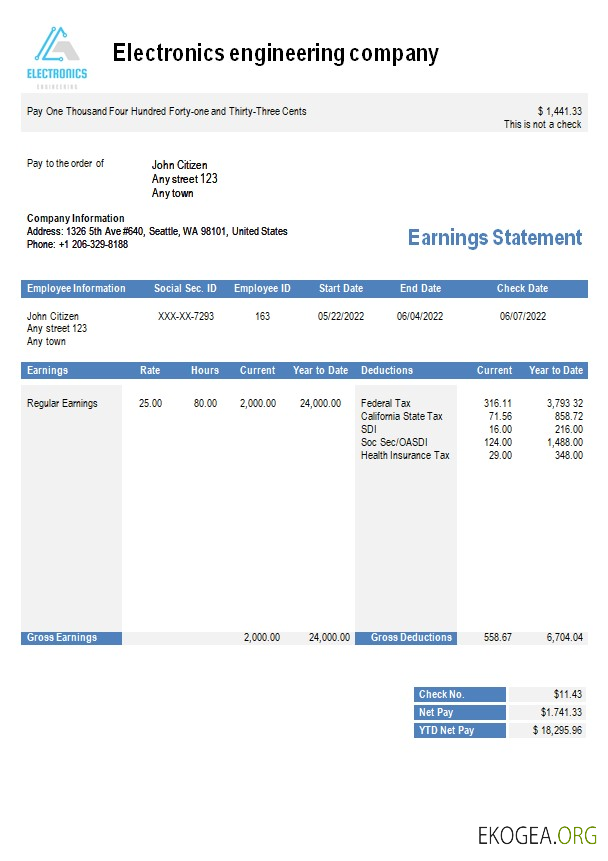Click the Gross Earnings label
Image resolution: width=608 pixels, height=861 pixels.
point(62,637)
